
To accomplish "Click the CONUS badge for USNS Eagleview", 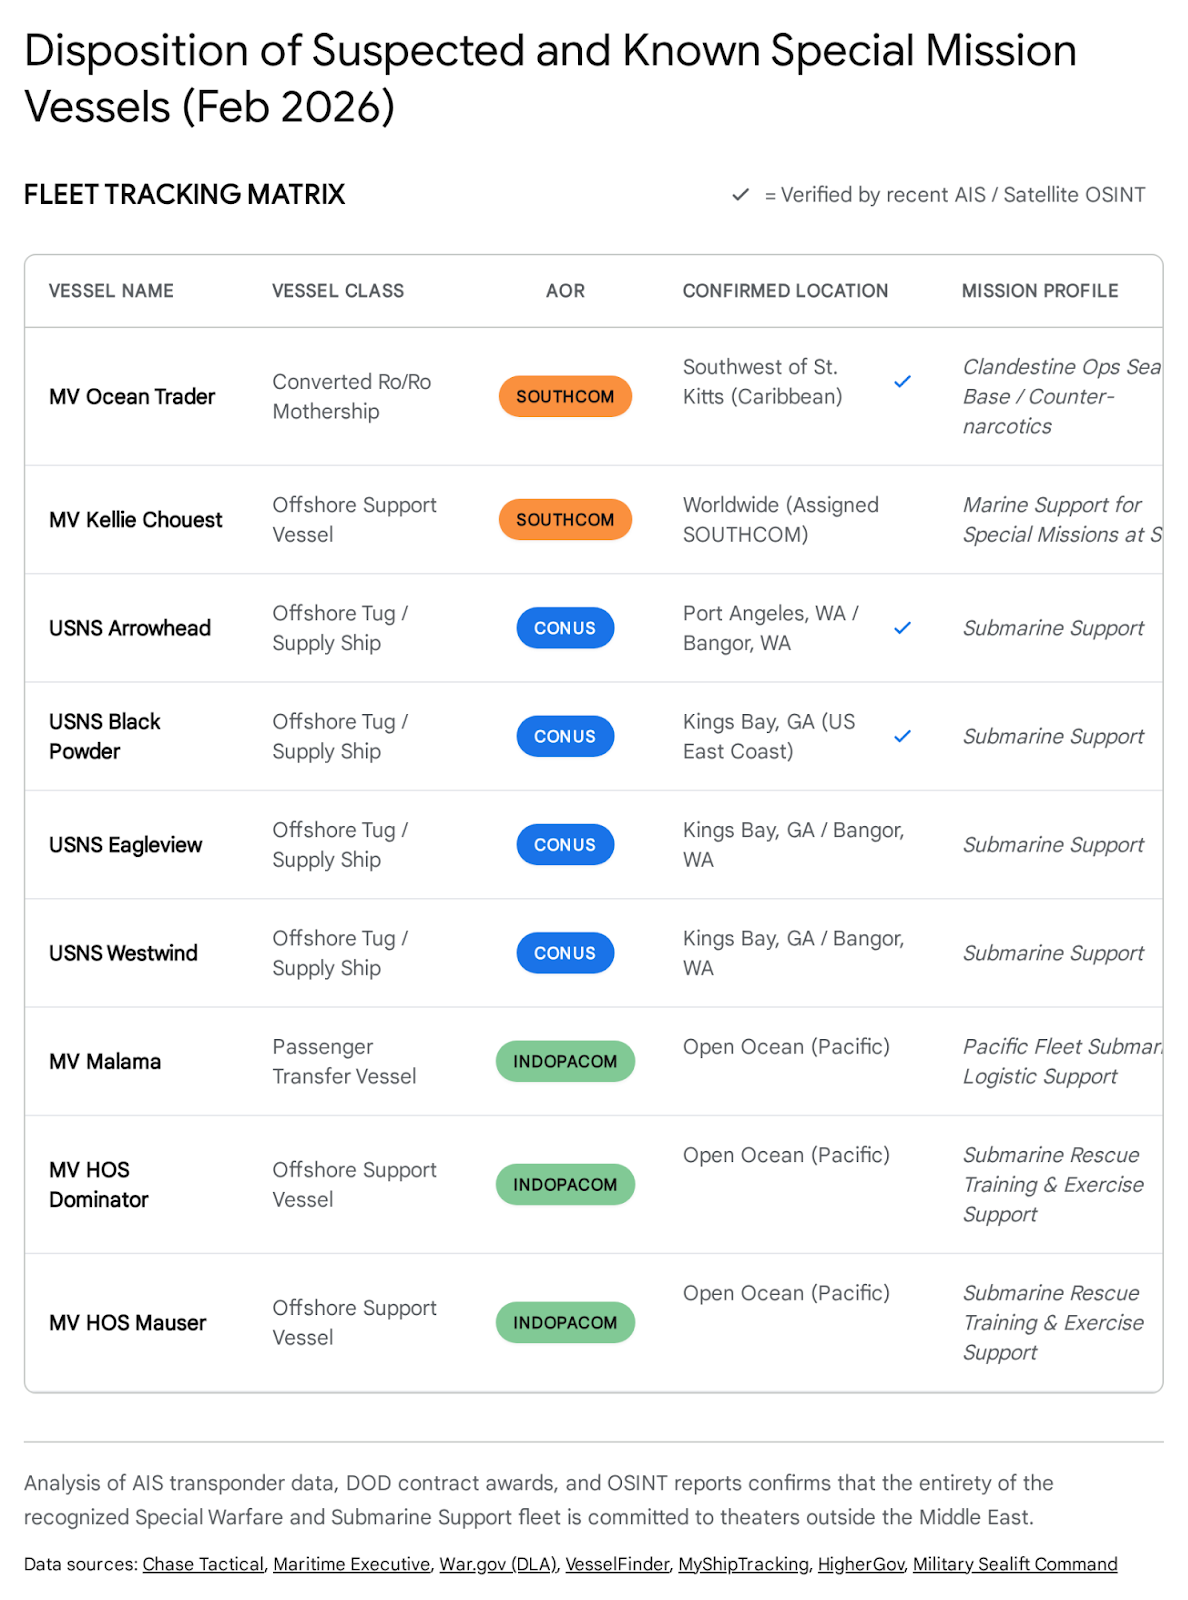I will [565, 845].
